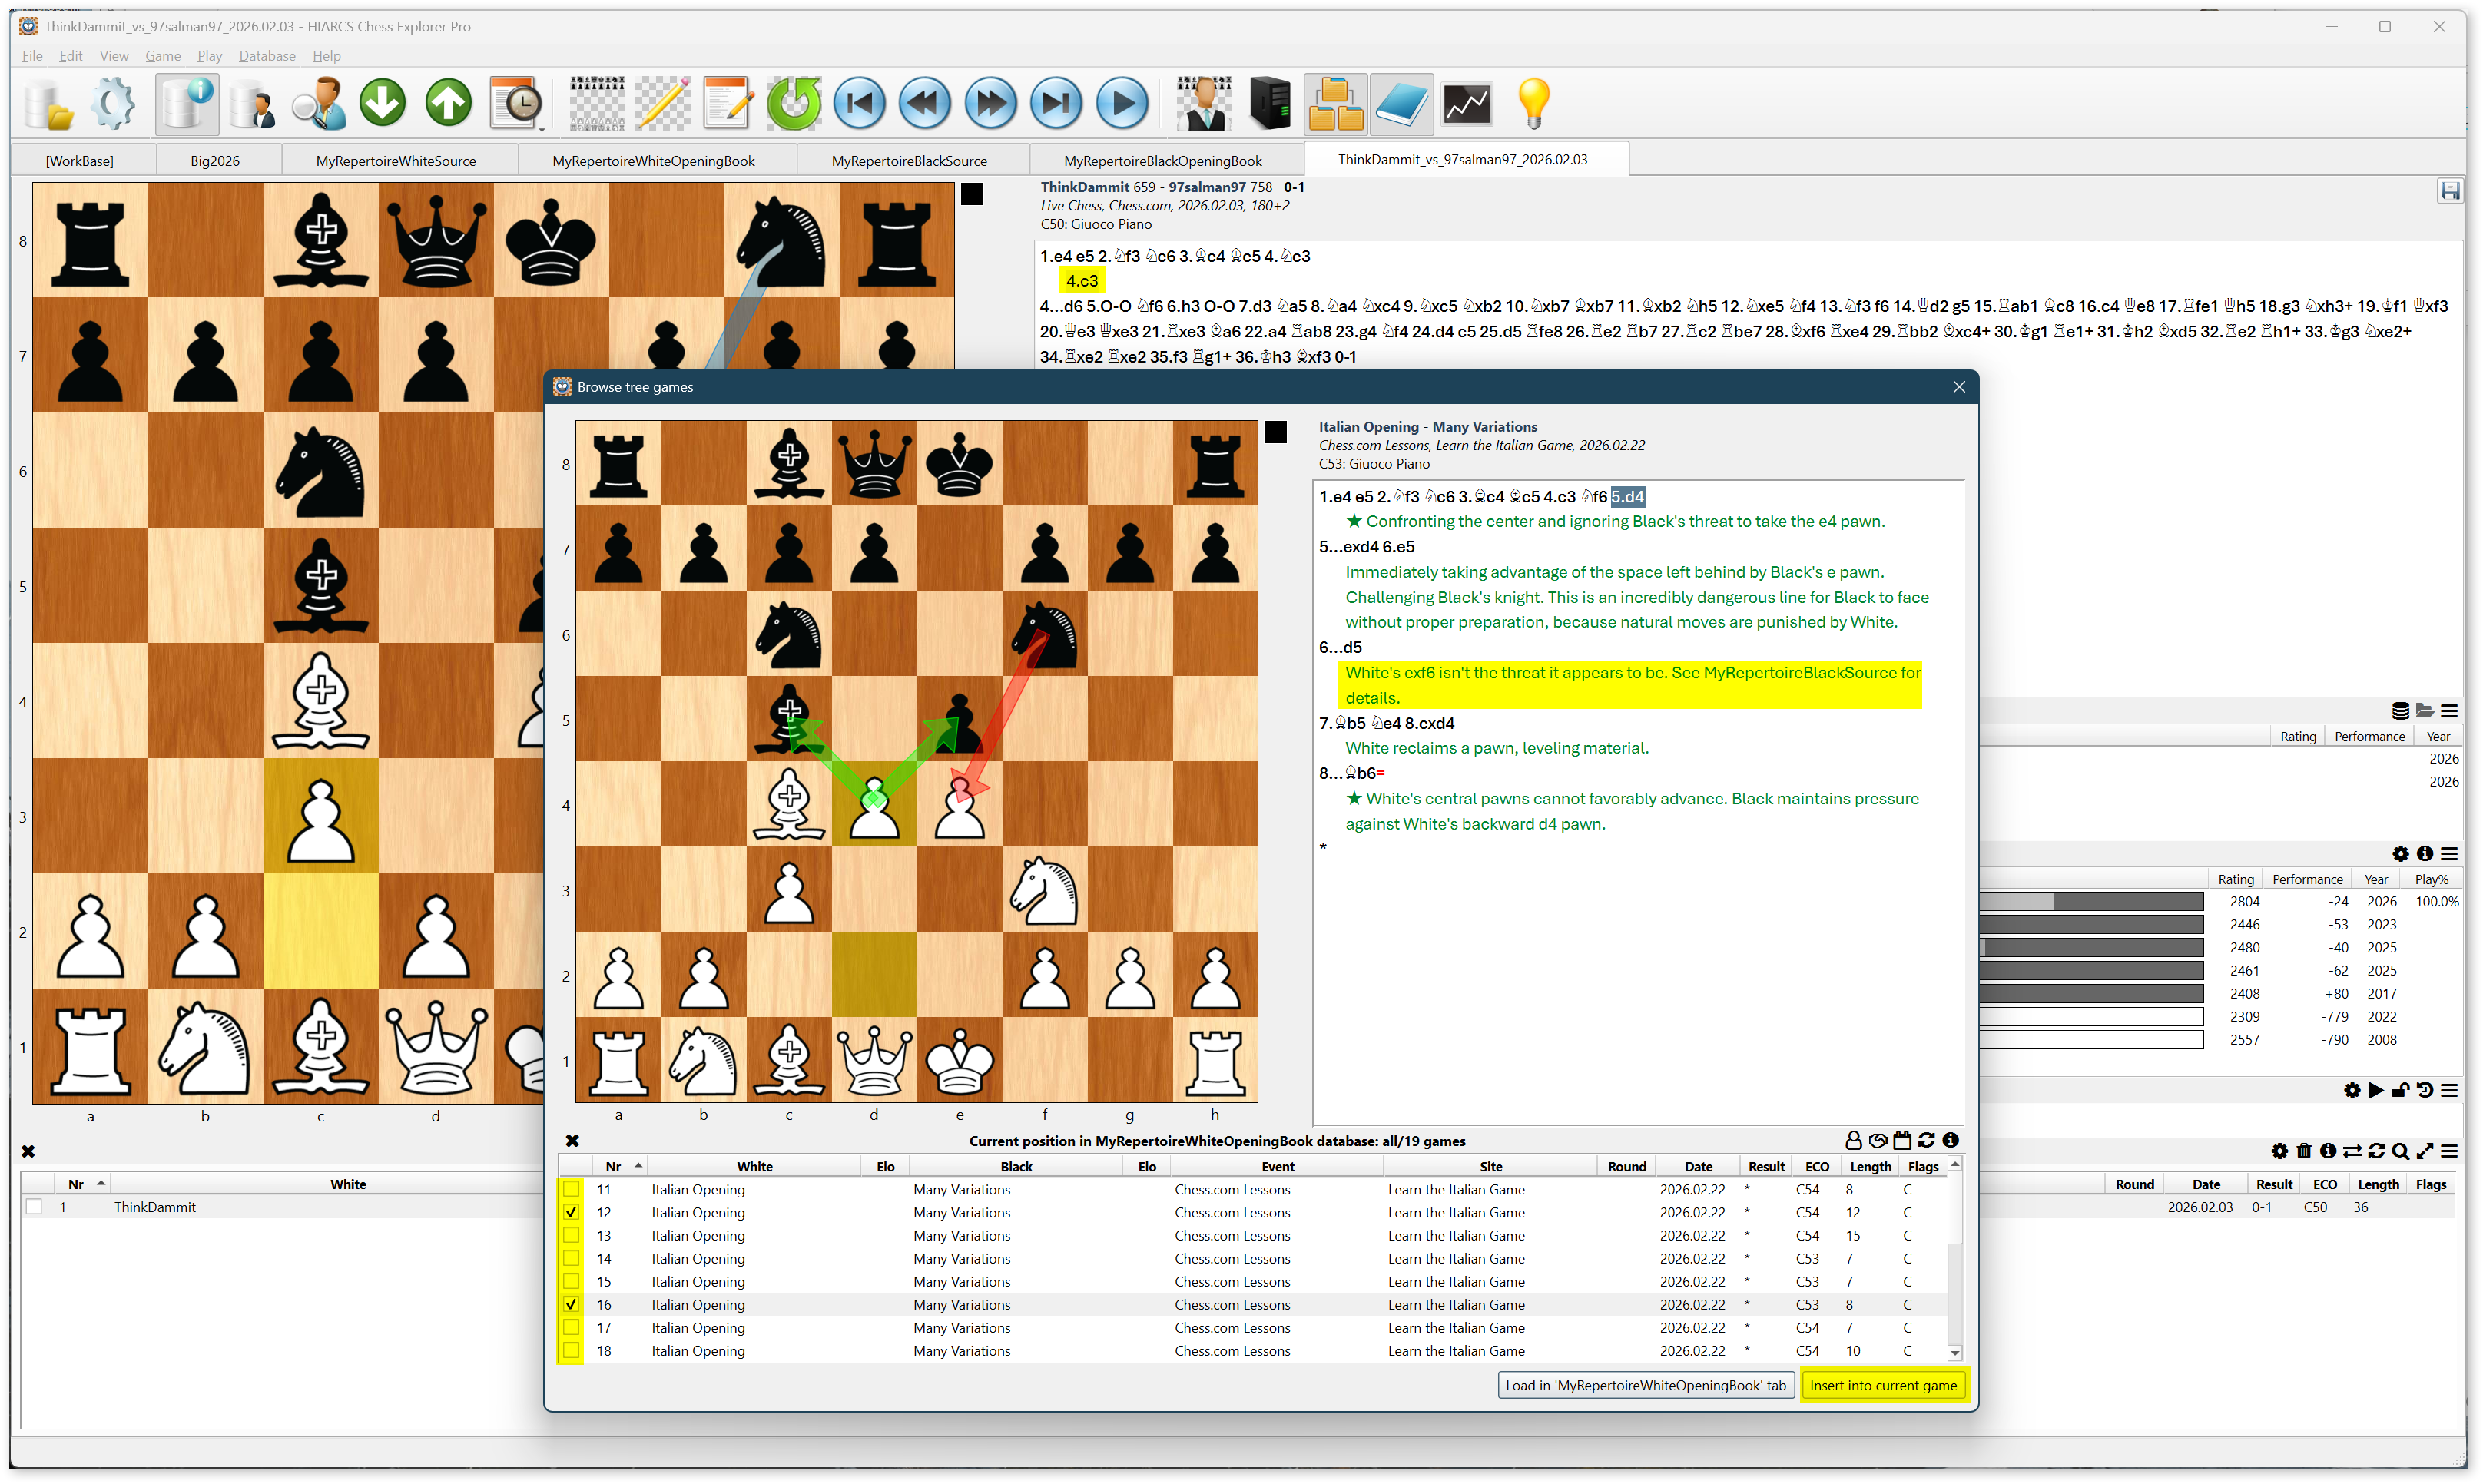Uncheck the box for game 12

point(571,1212)
